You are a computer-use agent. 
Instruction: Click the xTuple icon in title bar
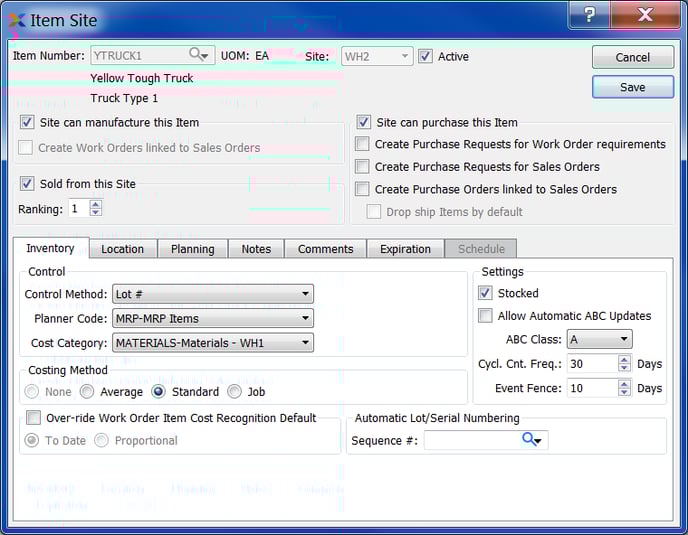pyautogui.click(x=17, y=19)
